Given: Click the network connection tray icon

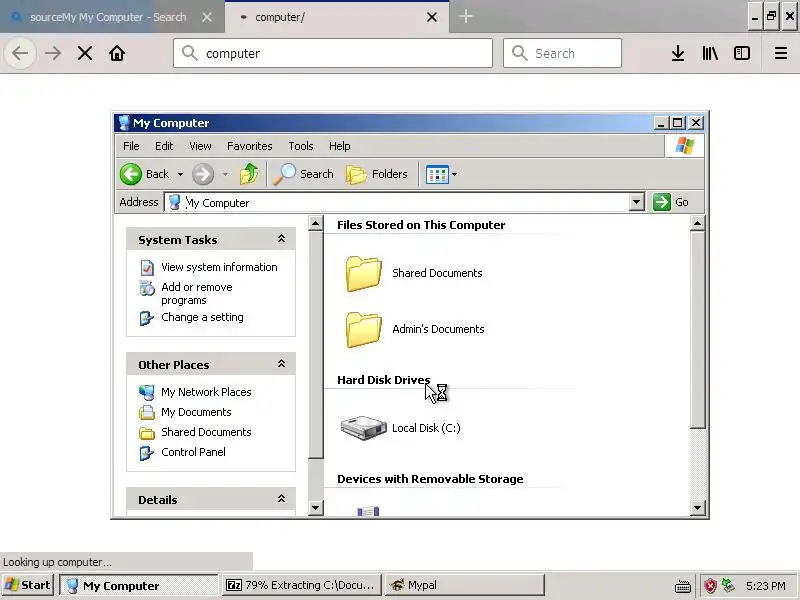Looking at the screenshot, I should pyautogui.click(x=728, y=585).
